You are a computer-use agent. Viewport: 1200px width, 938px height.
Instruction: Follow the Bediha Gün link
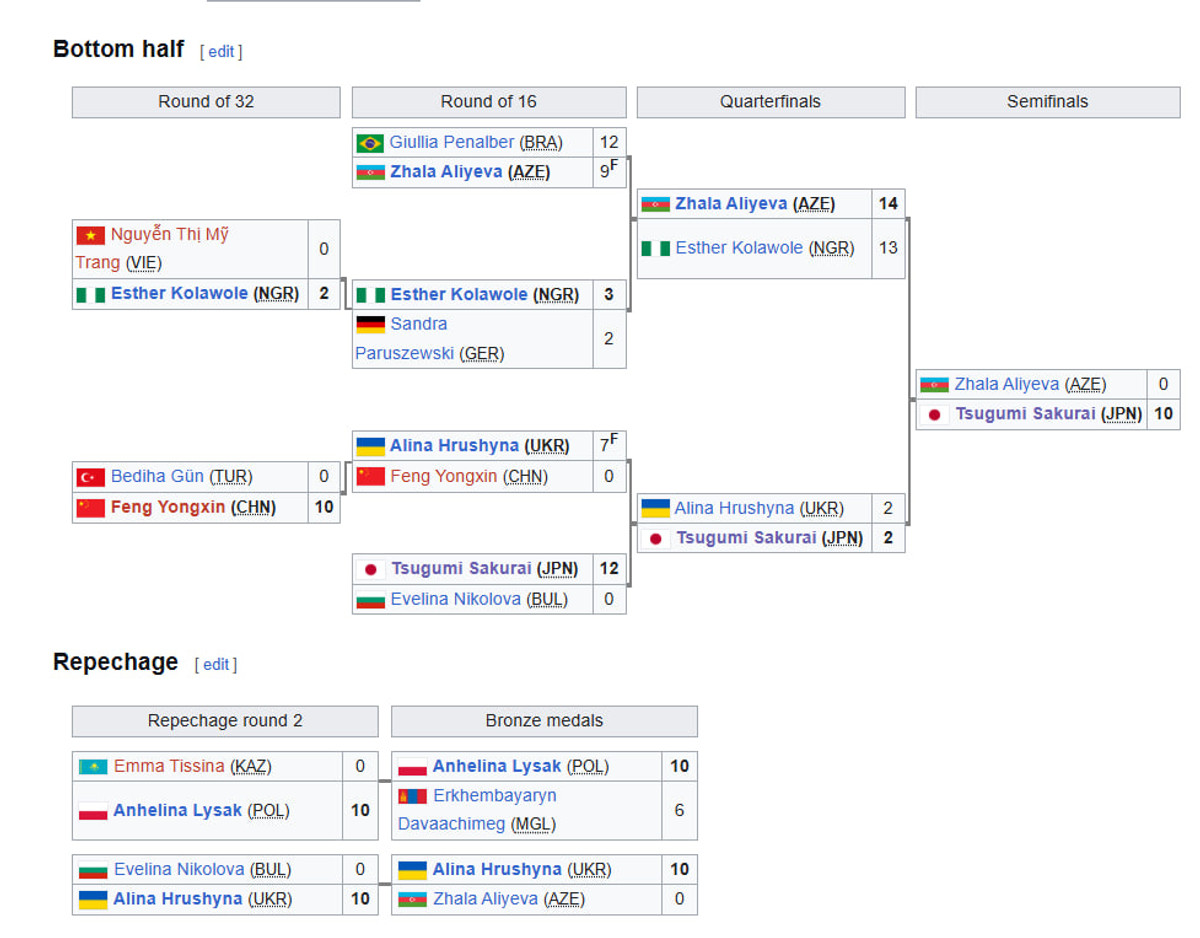point(157,476)
